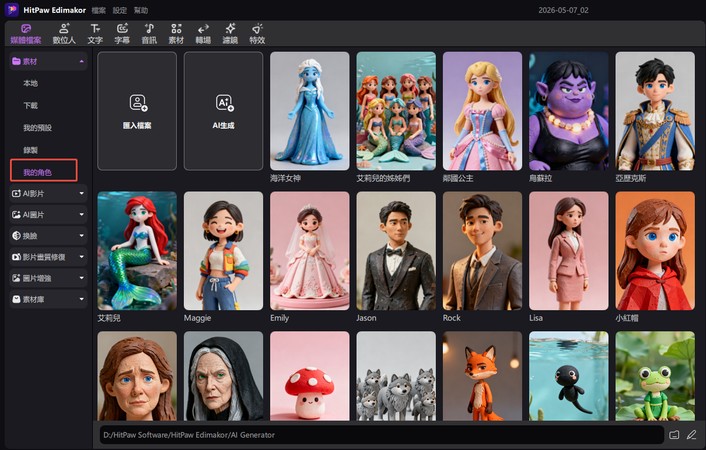Select the red mushroom character thumbnail
Viewport: 706px width, 450px height.
click(310, 376)
